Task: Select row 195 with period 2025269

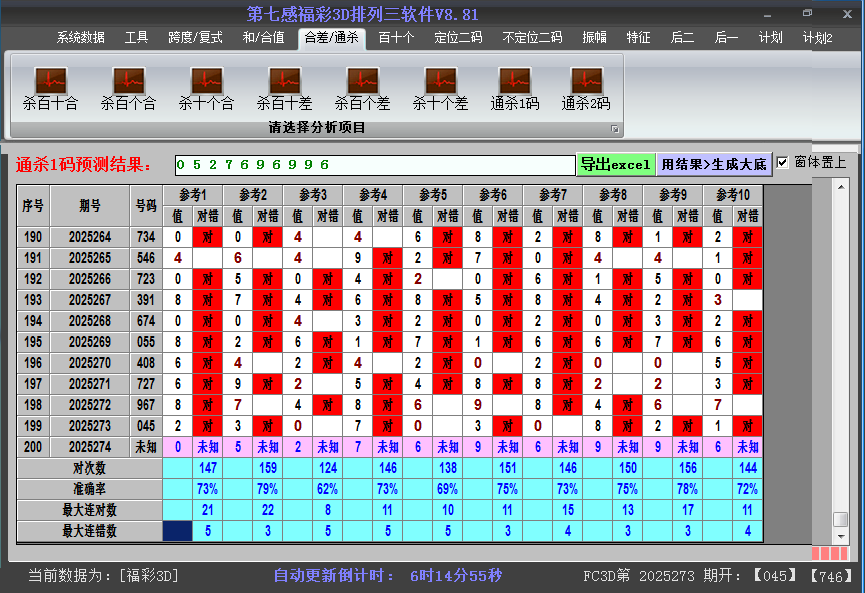Action: pyautogui.click(x=92, y=342)
